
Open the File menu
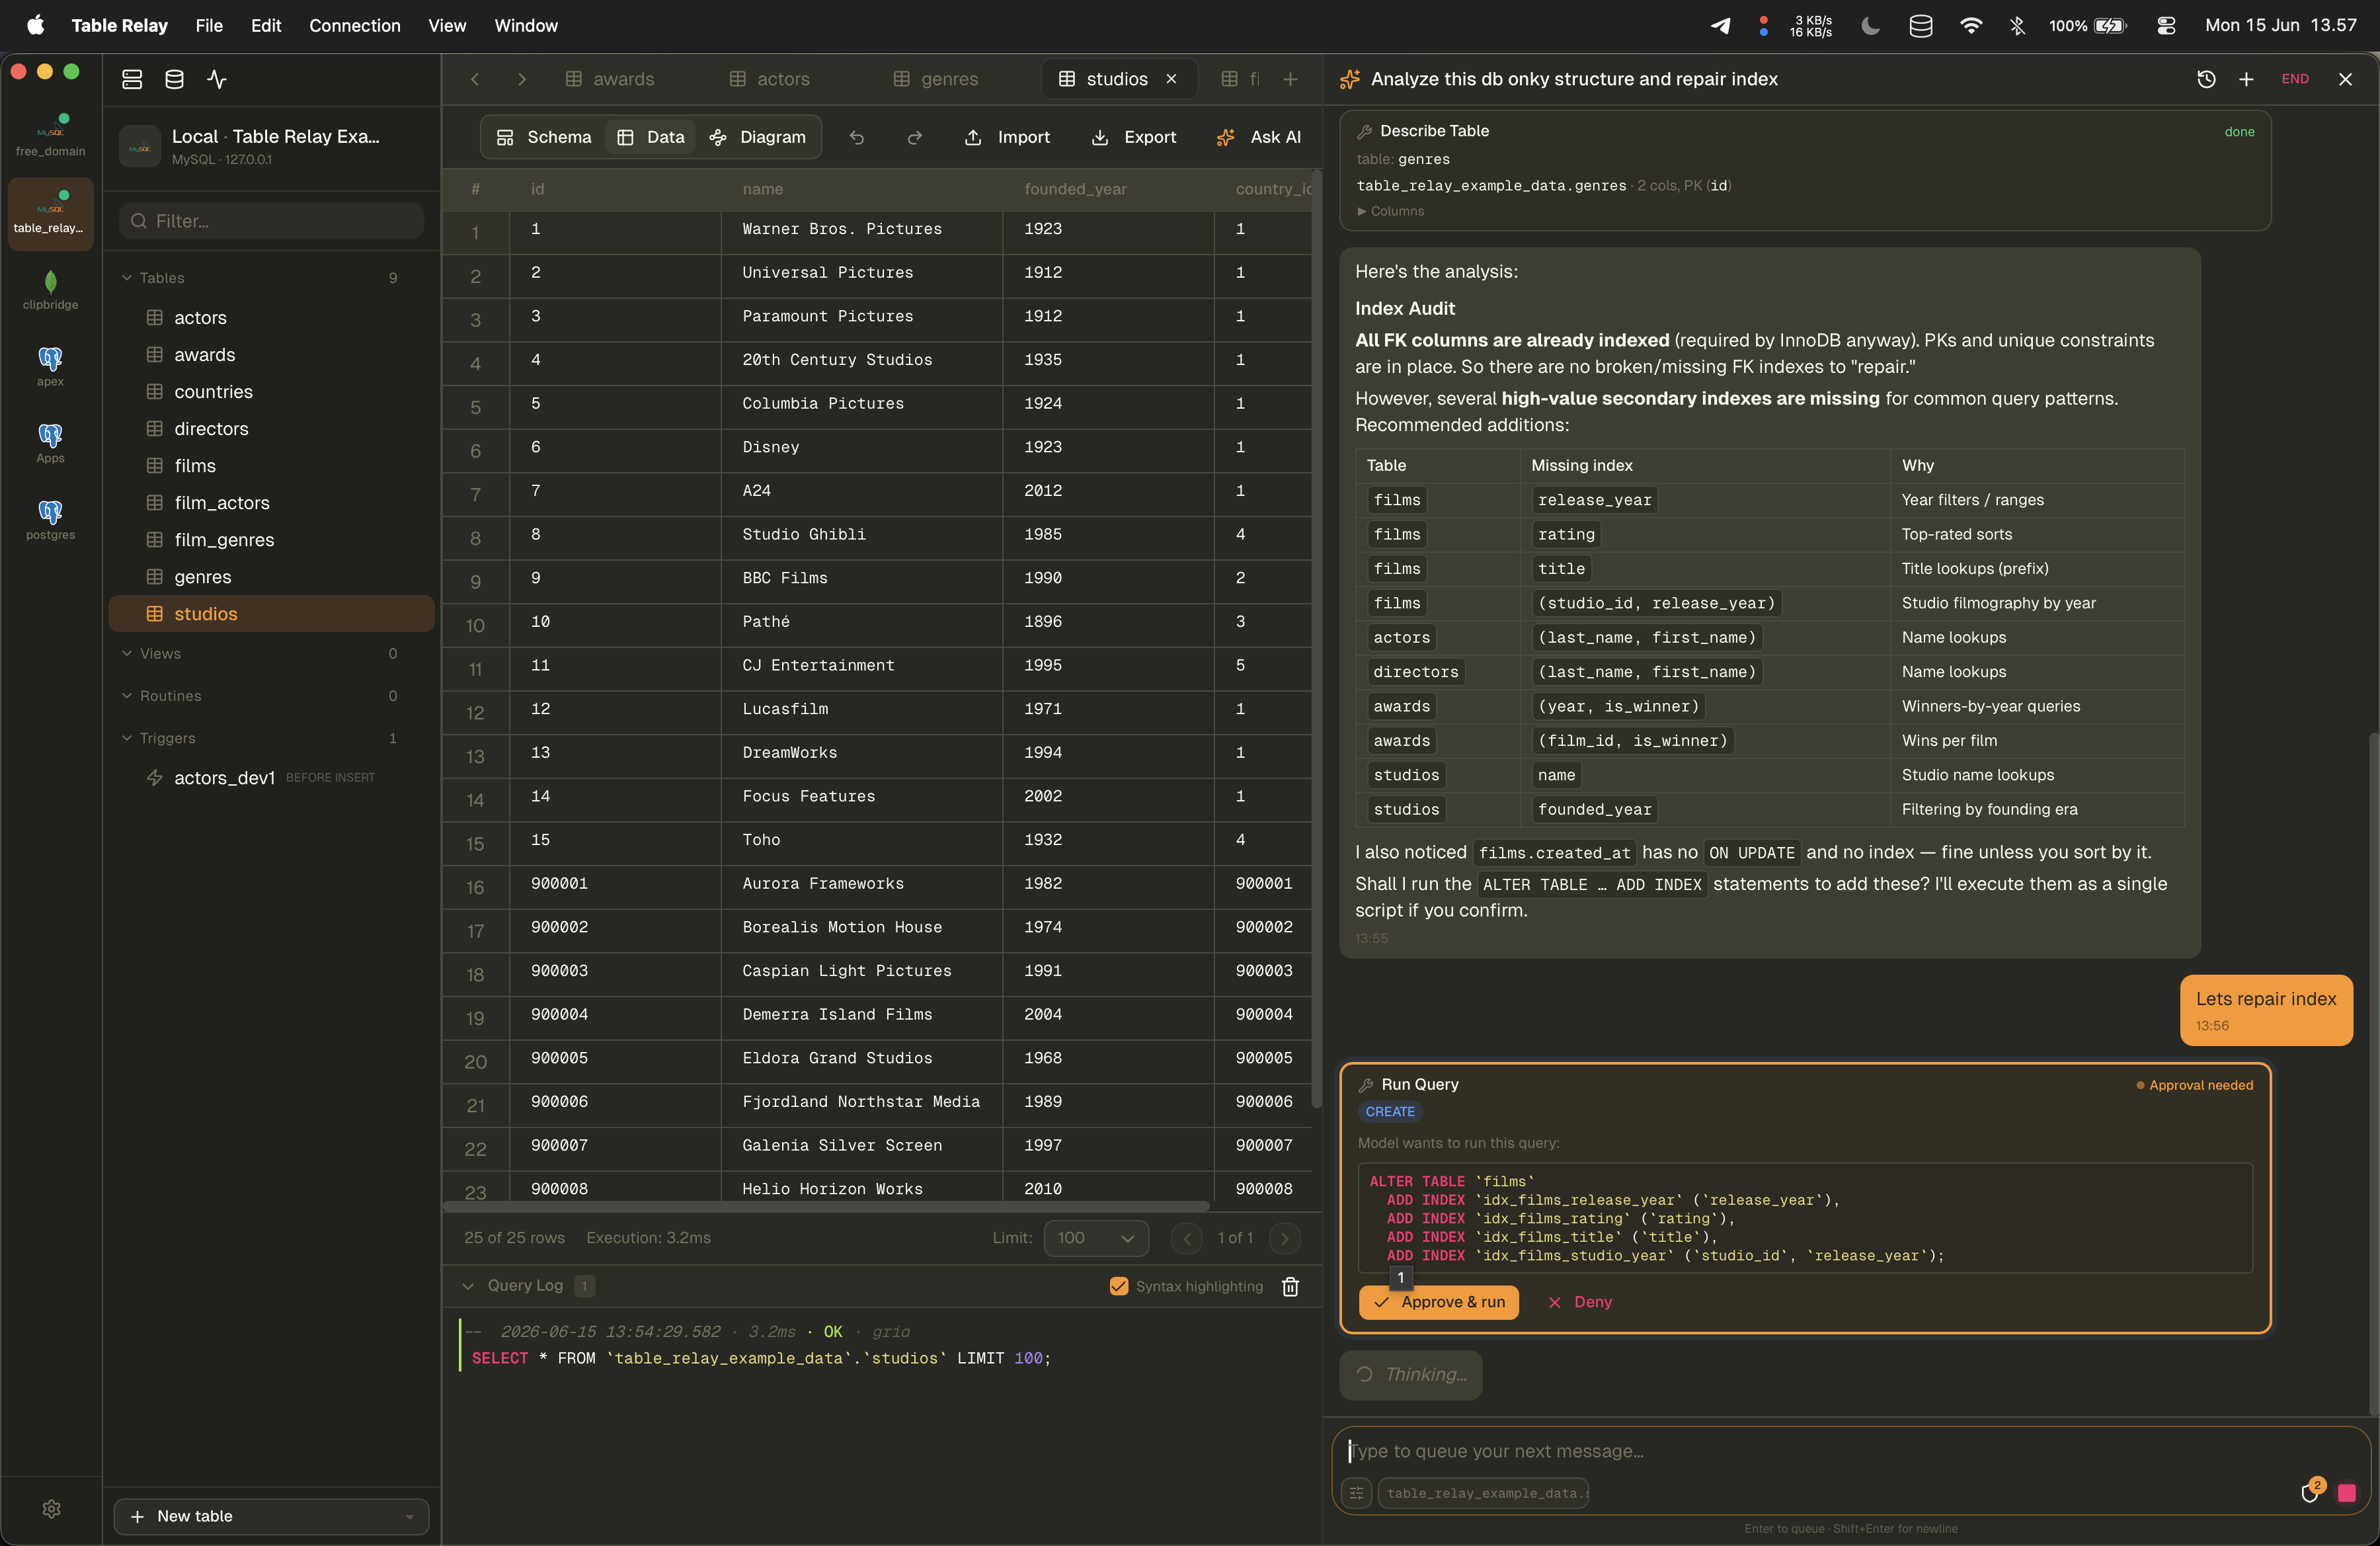[209, 25]
